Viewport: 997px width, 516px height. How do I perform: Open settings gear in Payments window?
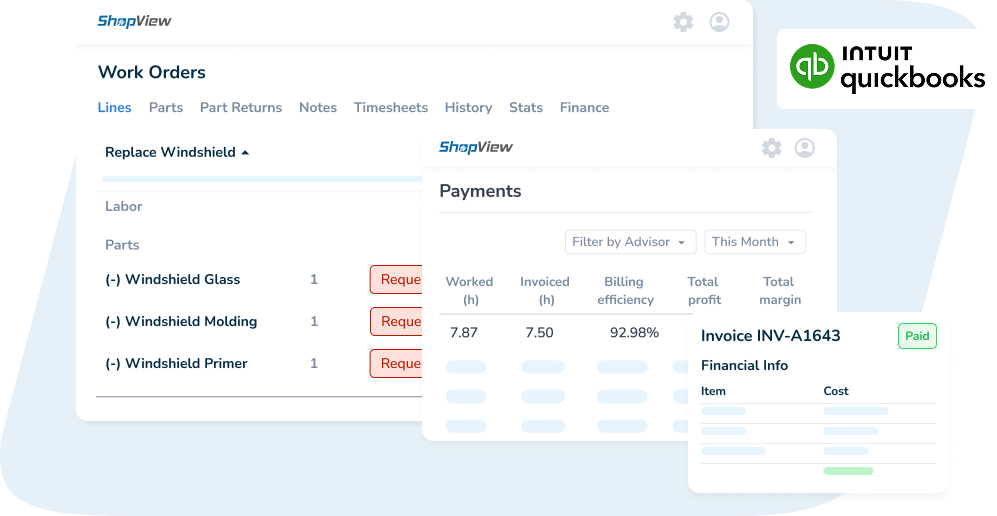pyautogui.click(x=771, y=148)
